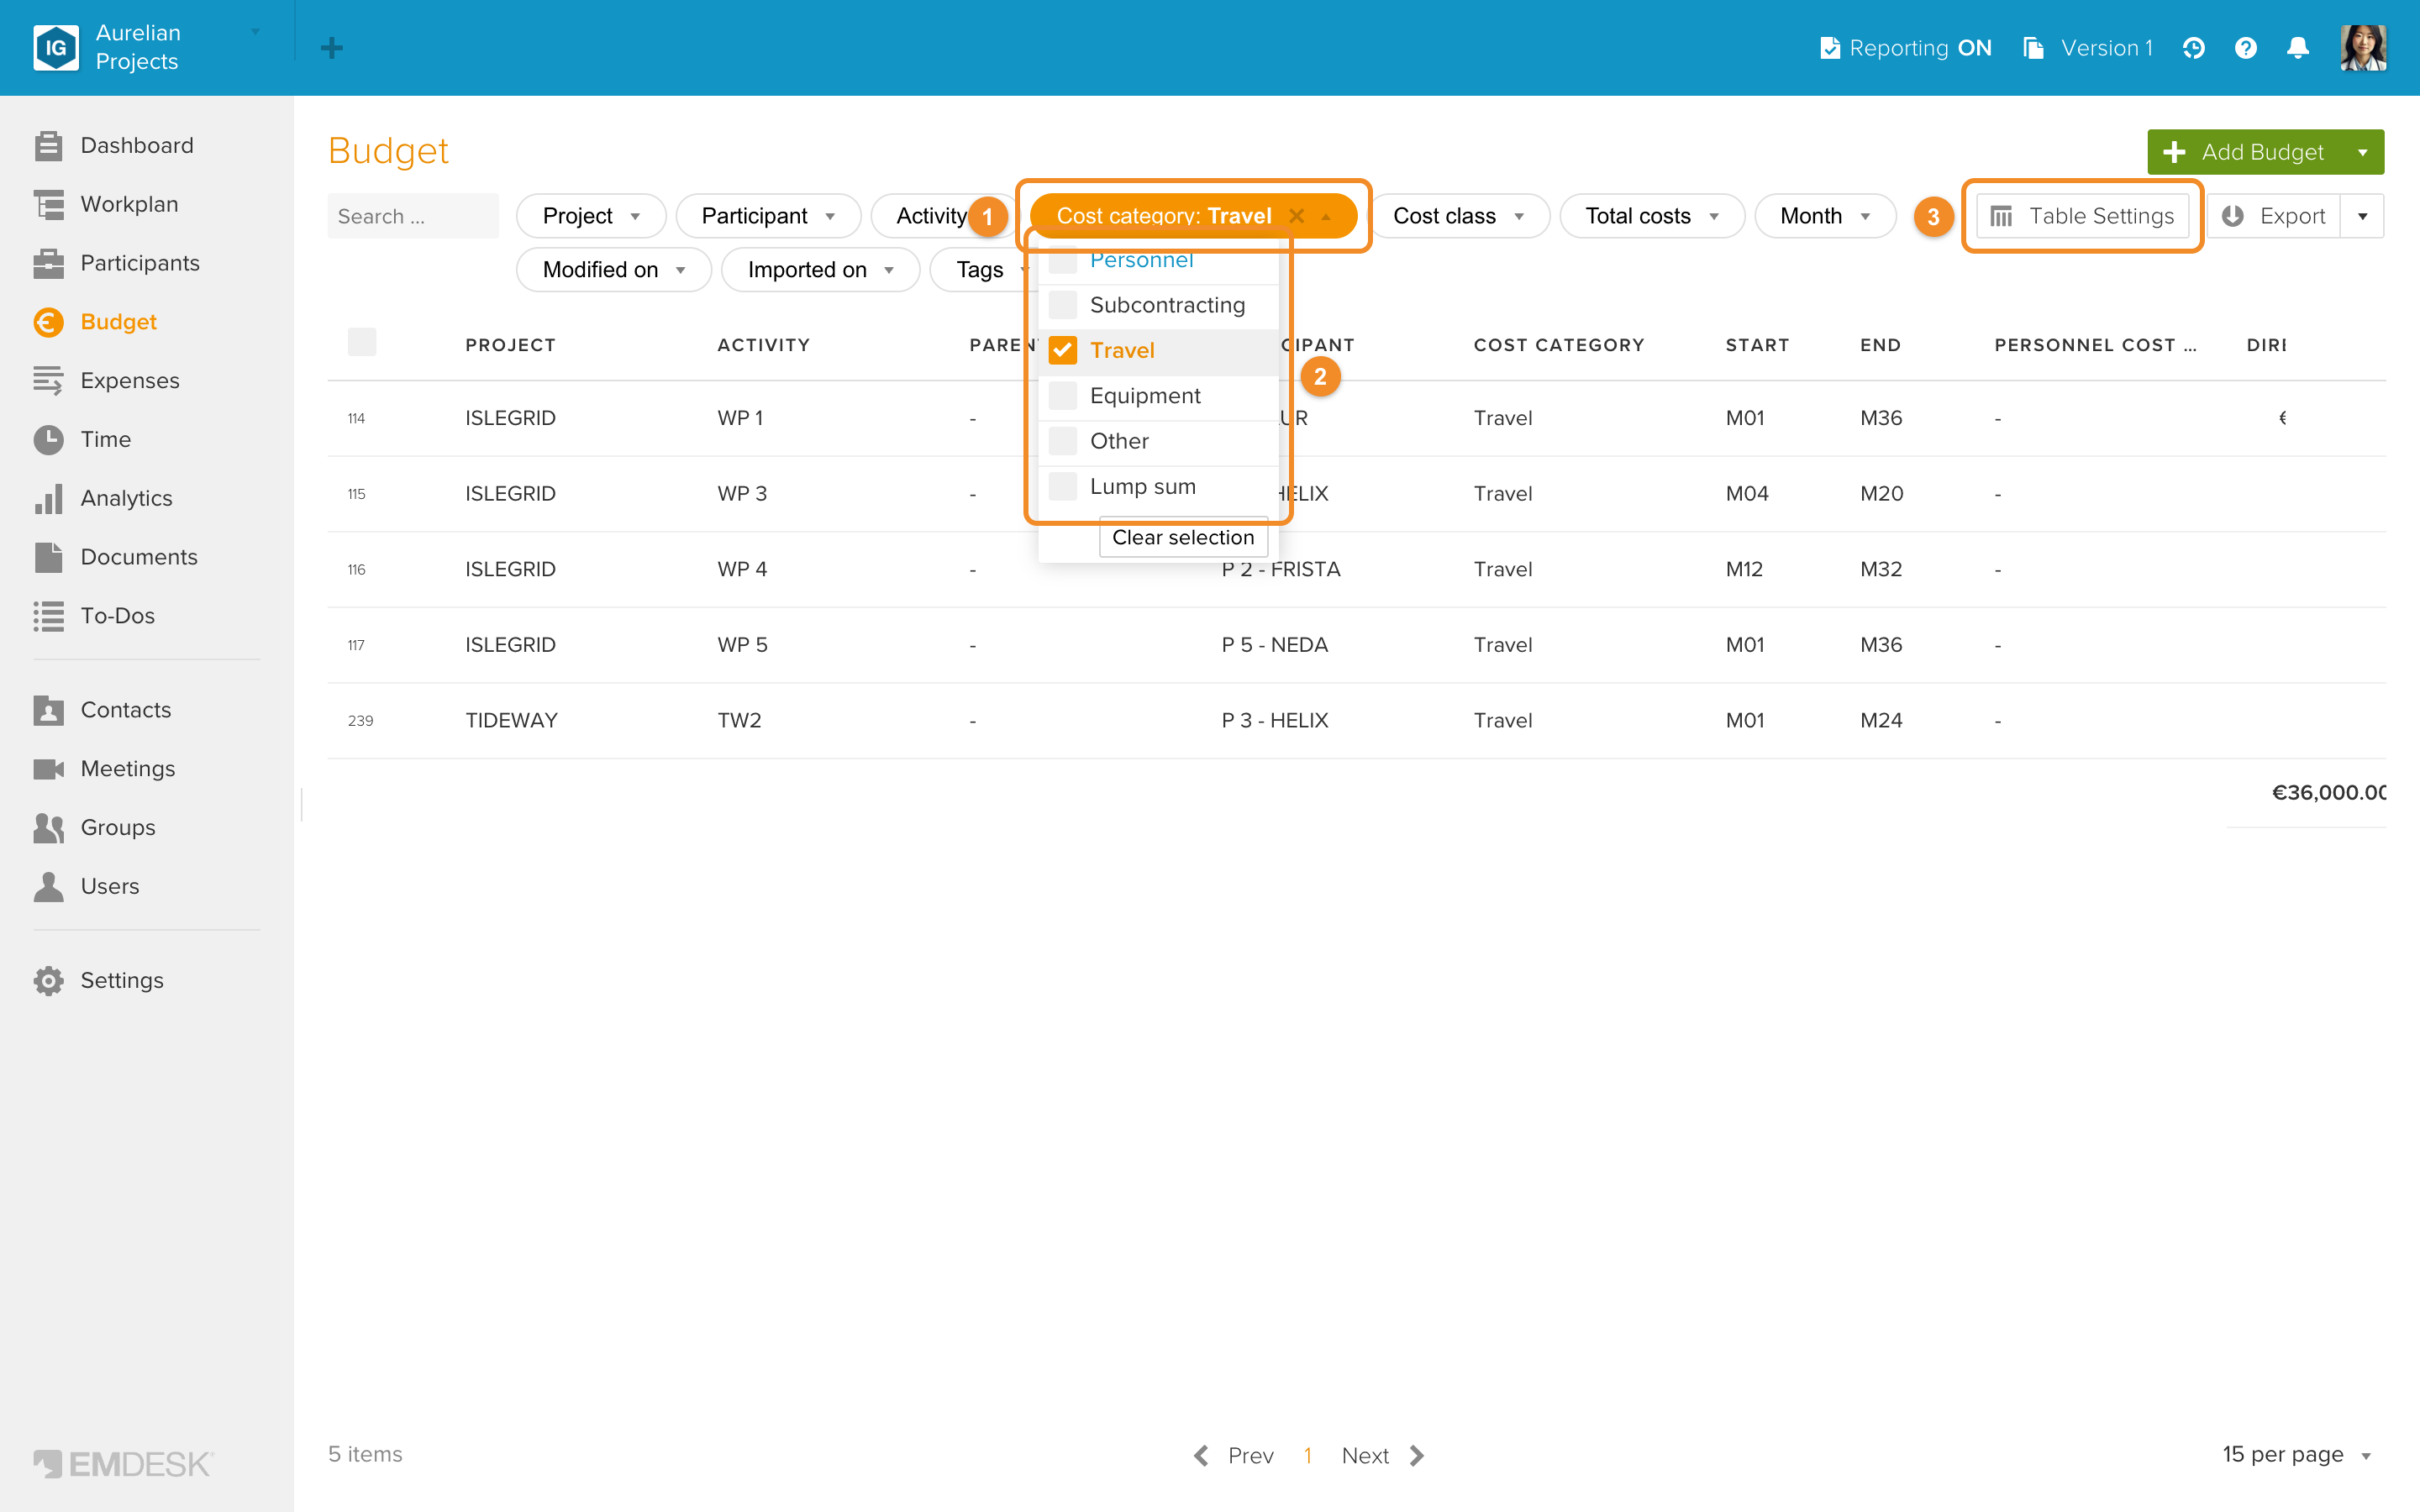
Task: Check the Subcontracting option
Action: 1063,305
